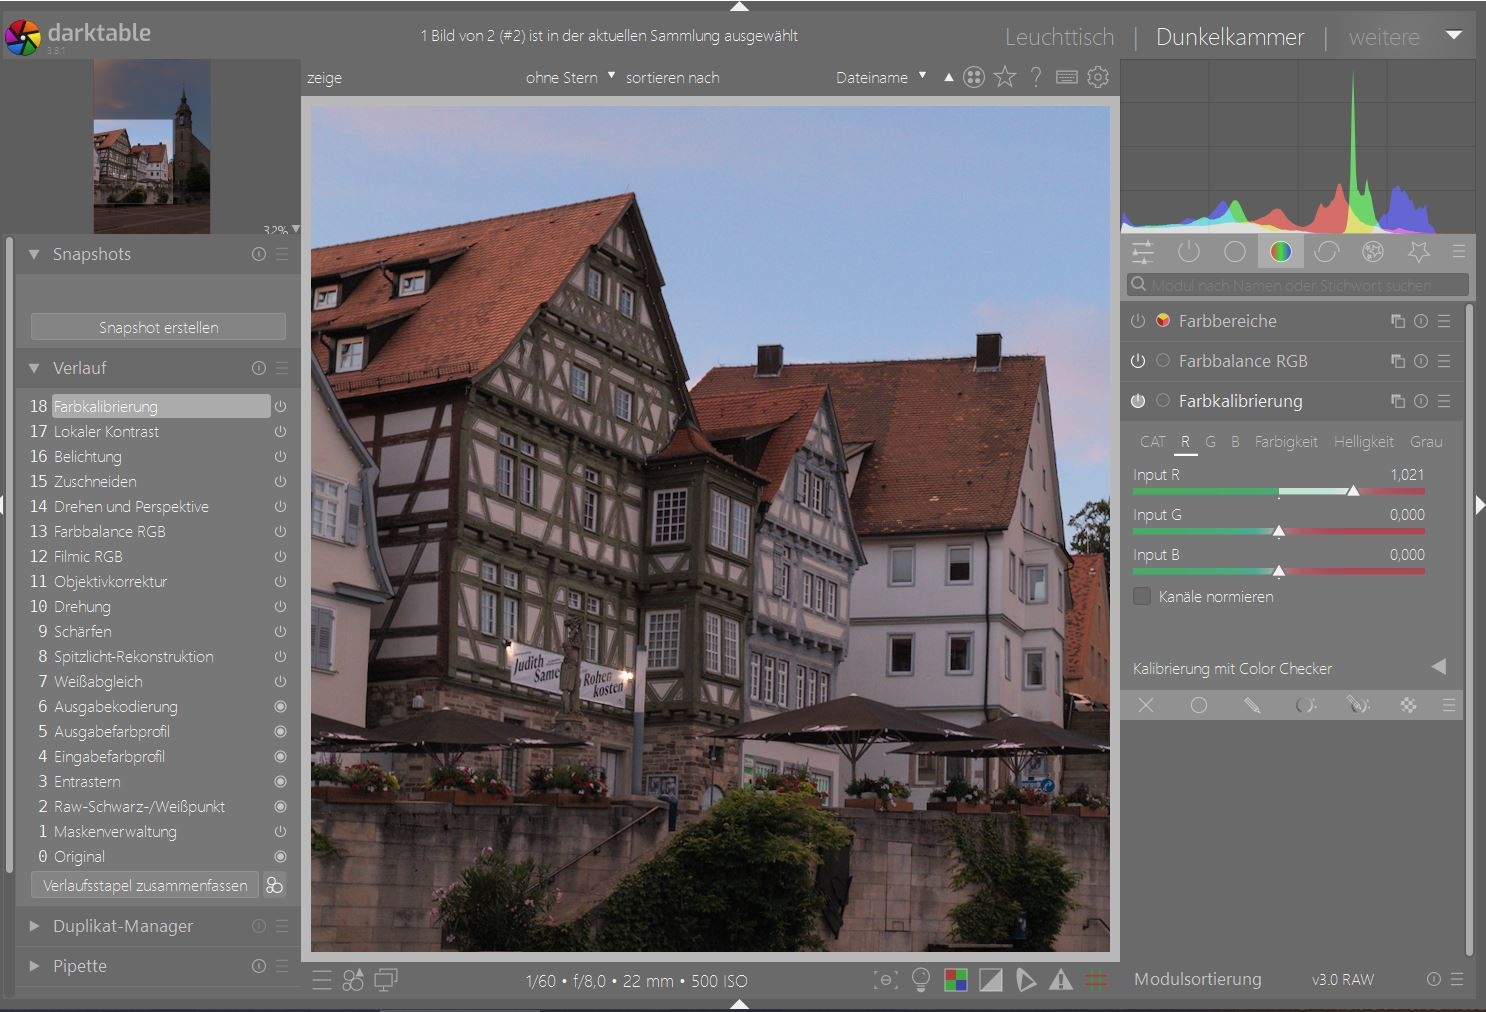This screenshot has height=1012, width=1486.
Task: Open the styles quick access icon
Action: 353,980
